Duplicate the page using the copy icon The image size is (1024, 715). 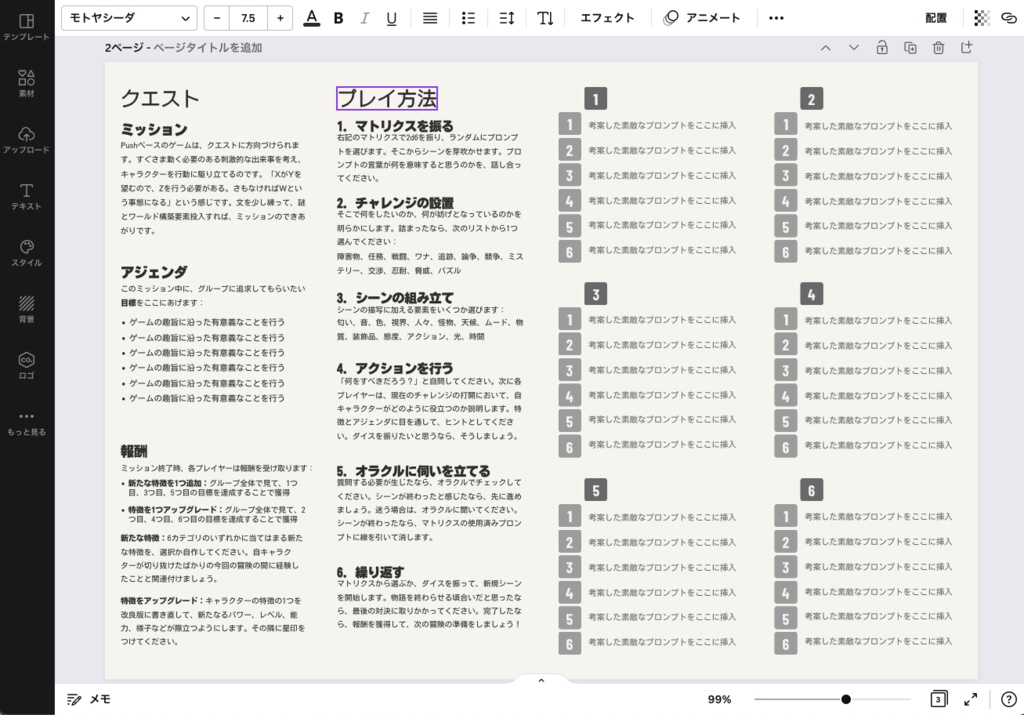(908, 46)
